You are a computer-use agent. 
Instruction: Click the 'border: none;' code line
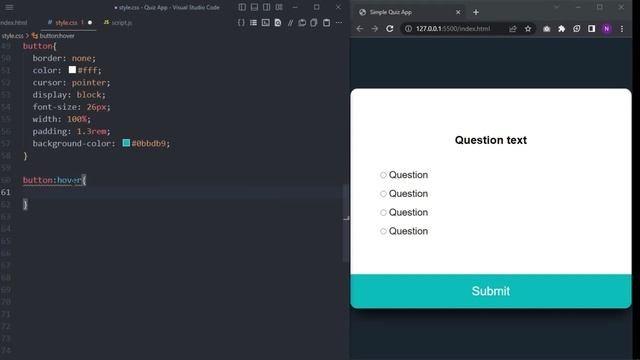64,58
